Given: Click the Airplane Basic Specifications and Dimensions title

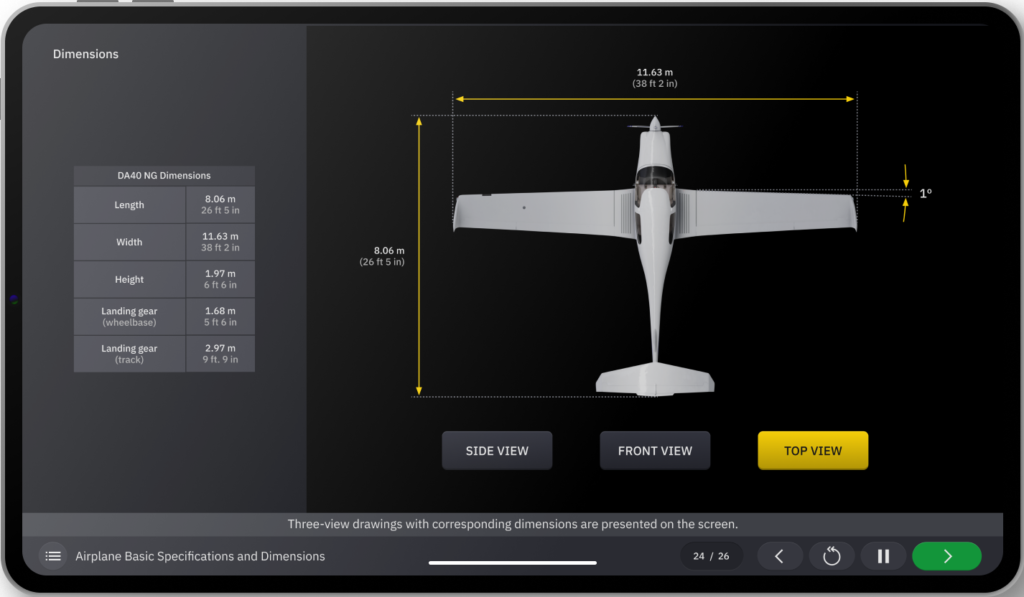Looking at the screenshot, I should 200,556.
